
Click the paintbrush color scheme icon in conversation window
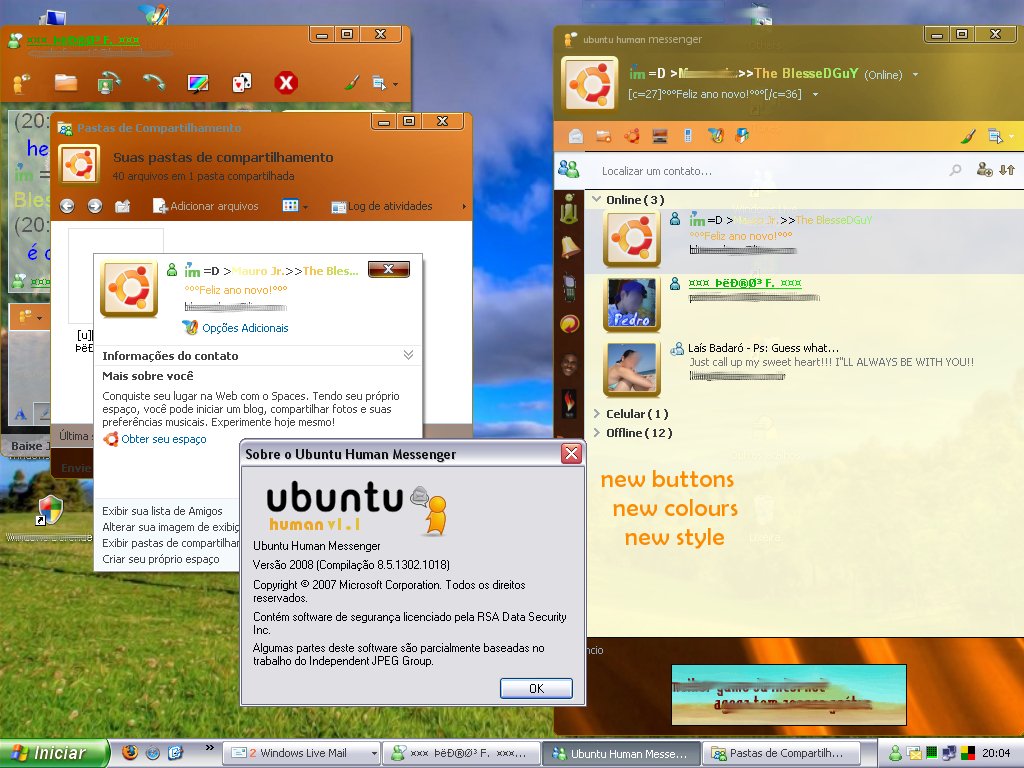click(352, 83)
